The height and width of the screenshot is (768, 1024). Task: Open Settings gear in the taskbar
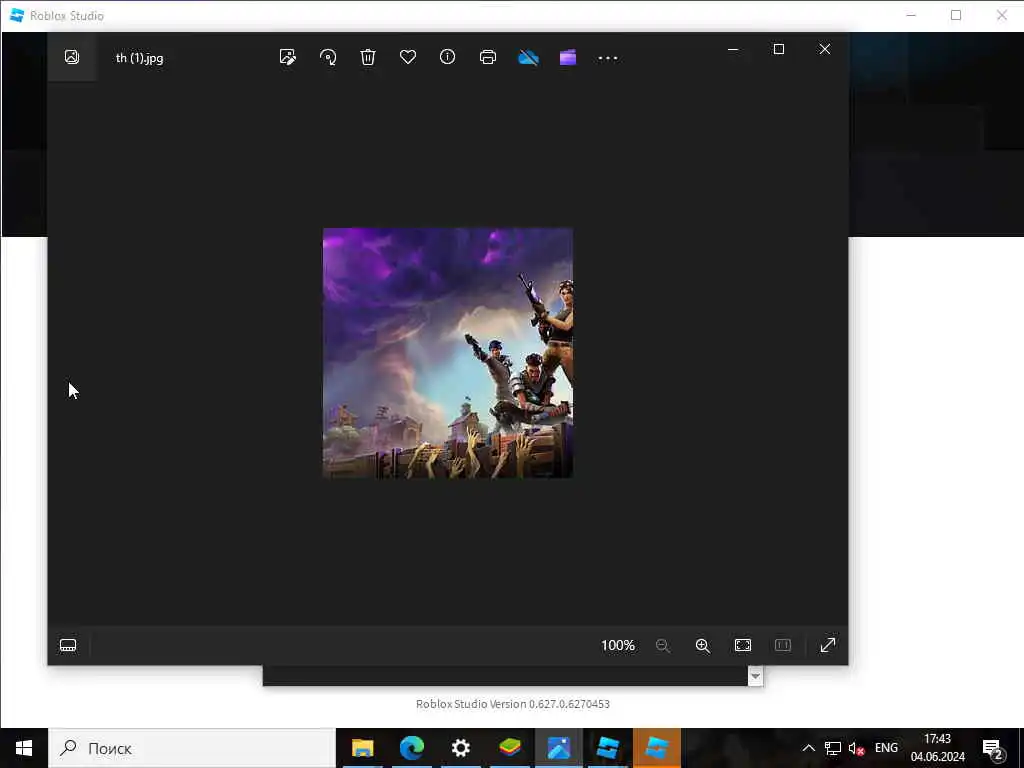(x=460, y=748)
